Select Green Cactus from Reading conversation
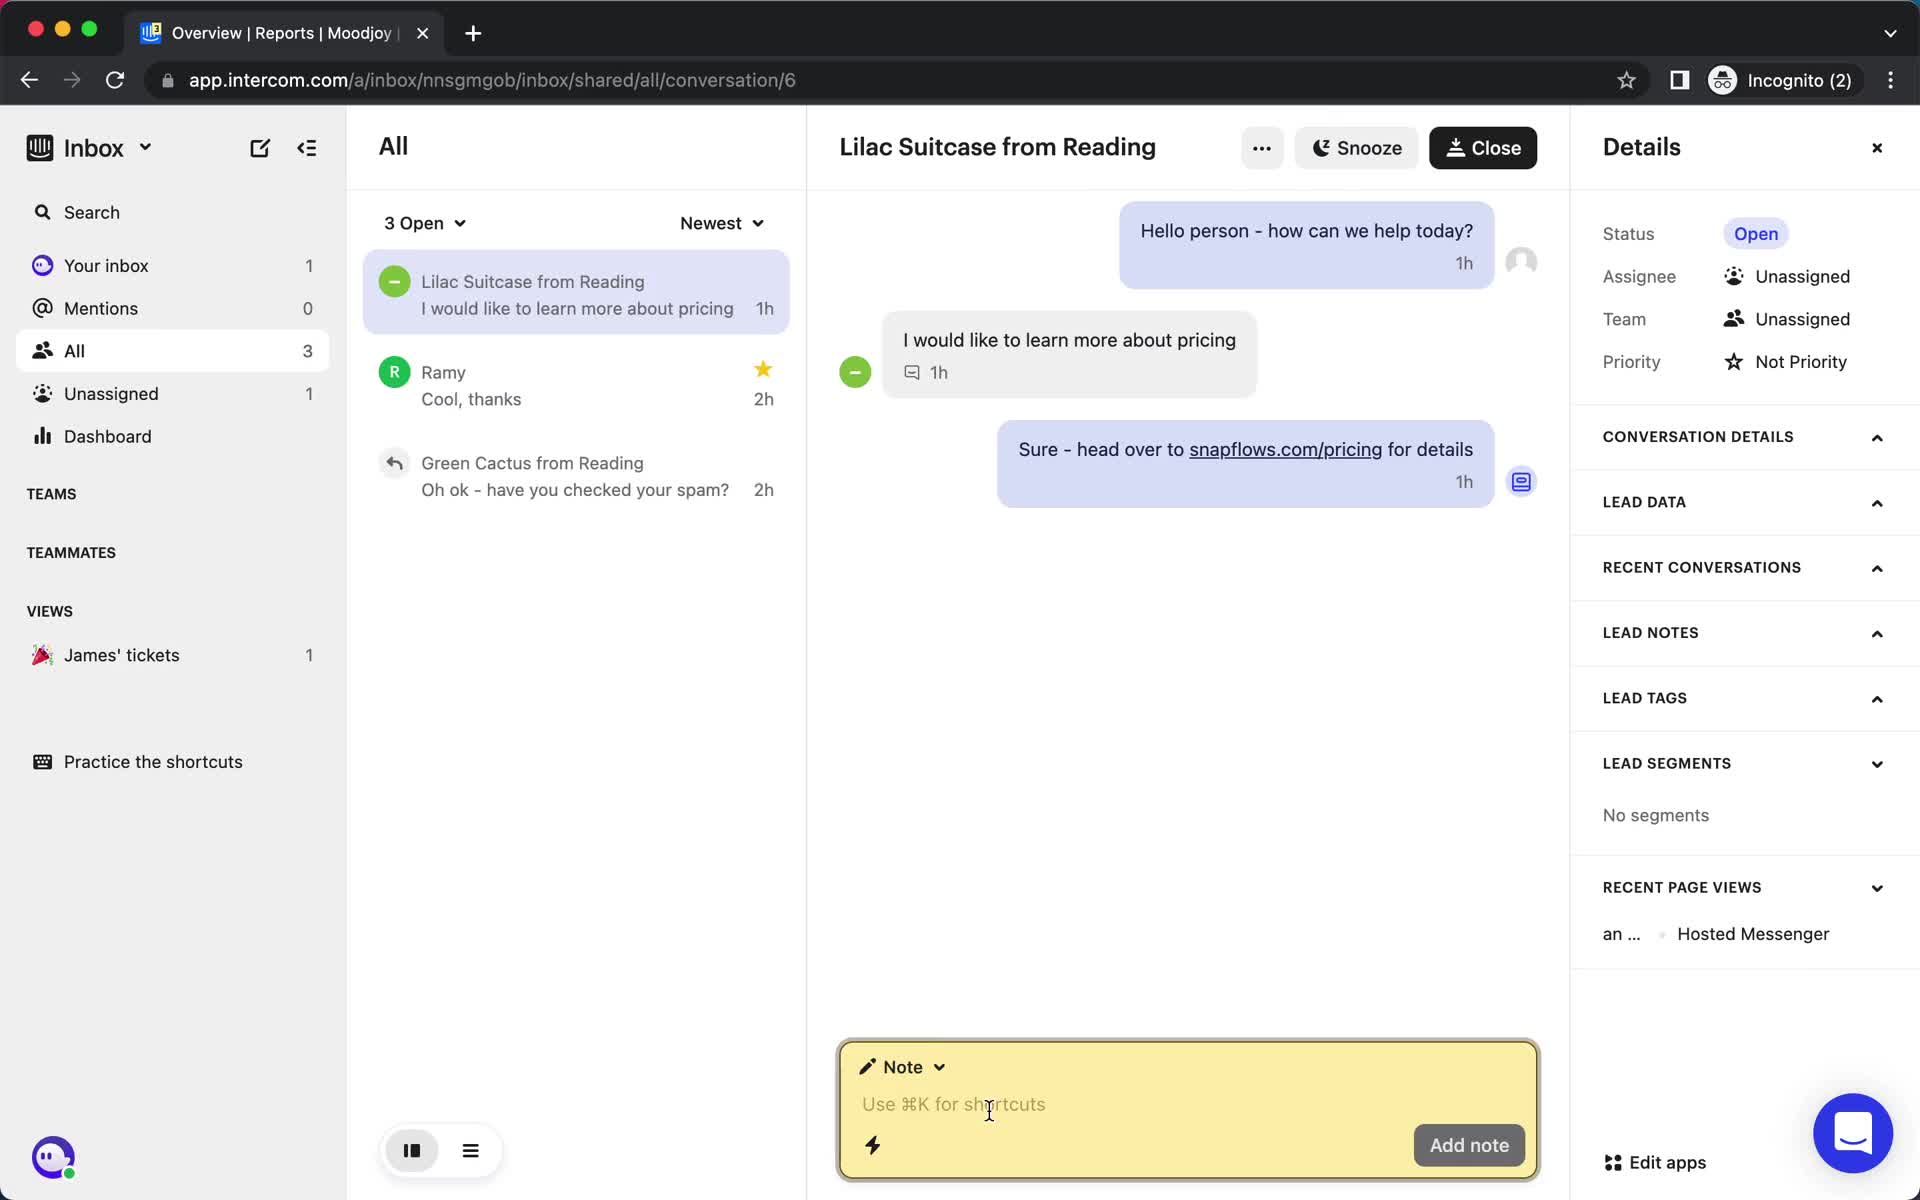This screenshot has width=1920, height=1200. coord(576,476)
